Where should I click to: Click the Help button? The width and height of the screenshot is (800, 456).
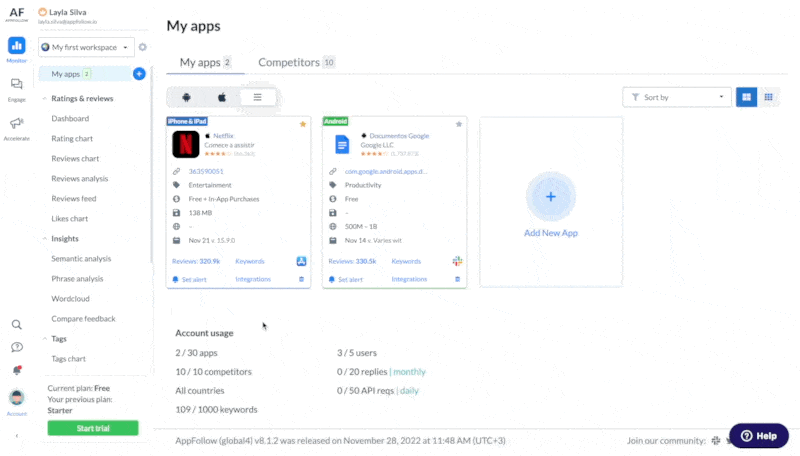[759, 436]
